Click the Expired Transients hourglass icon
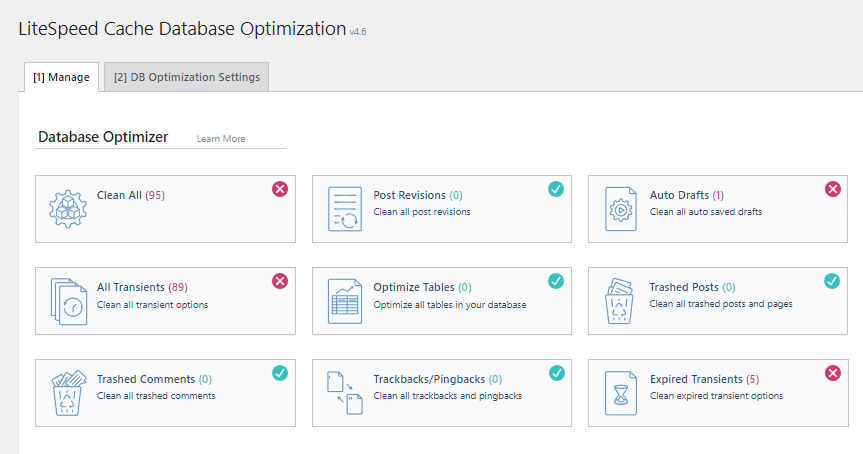 pos(621,393)
